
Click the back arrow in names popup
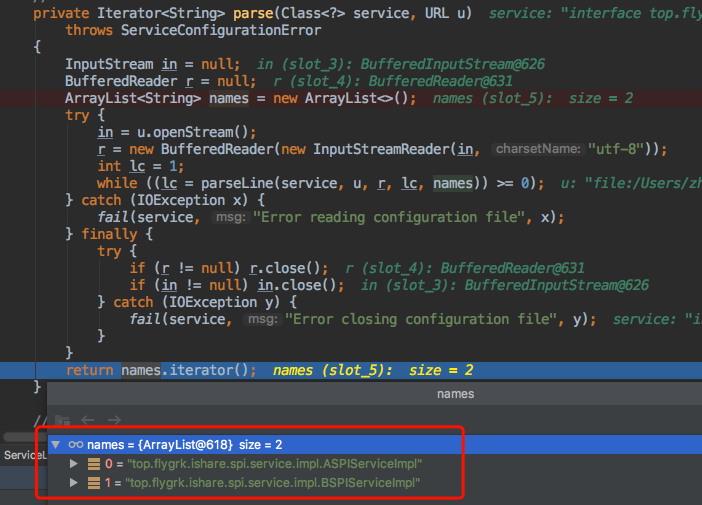tap(87, 420)
